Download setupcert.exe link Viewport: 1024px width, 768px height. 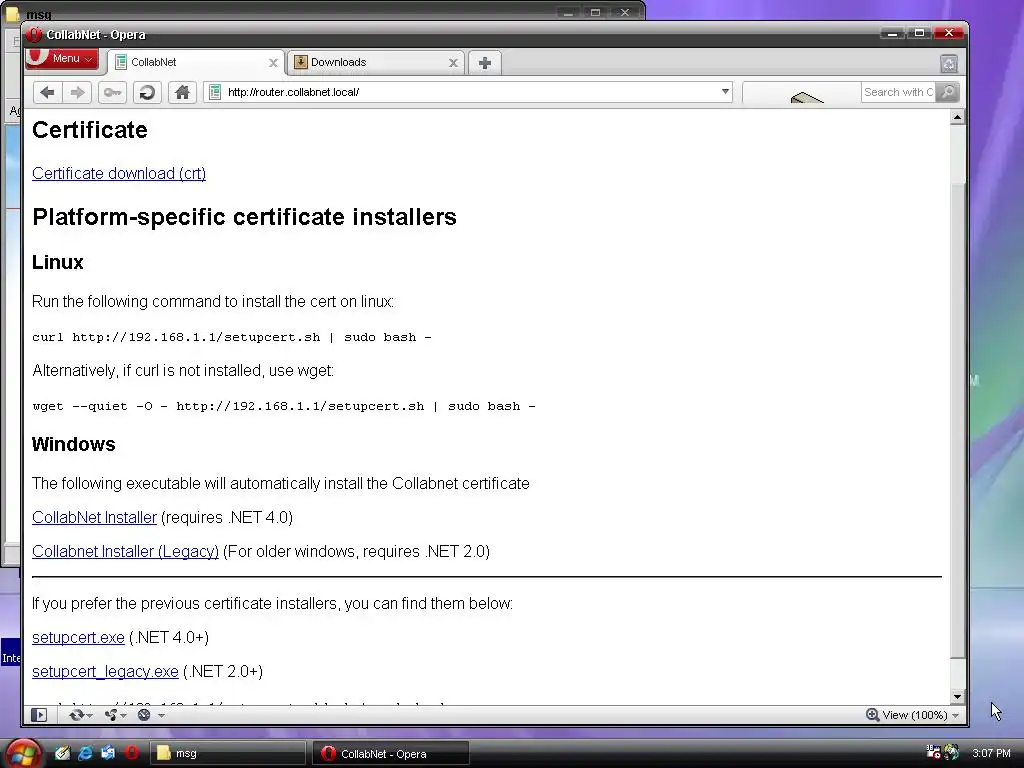pos(78,637)
